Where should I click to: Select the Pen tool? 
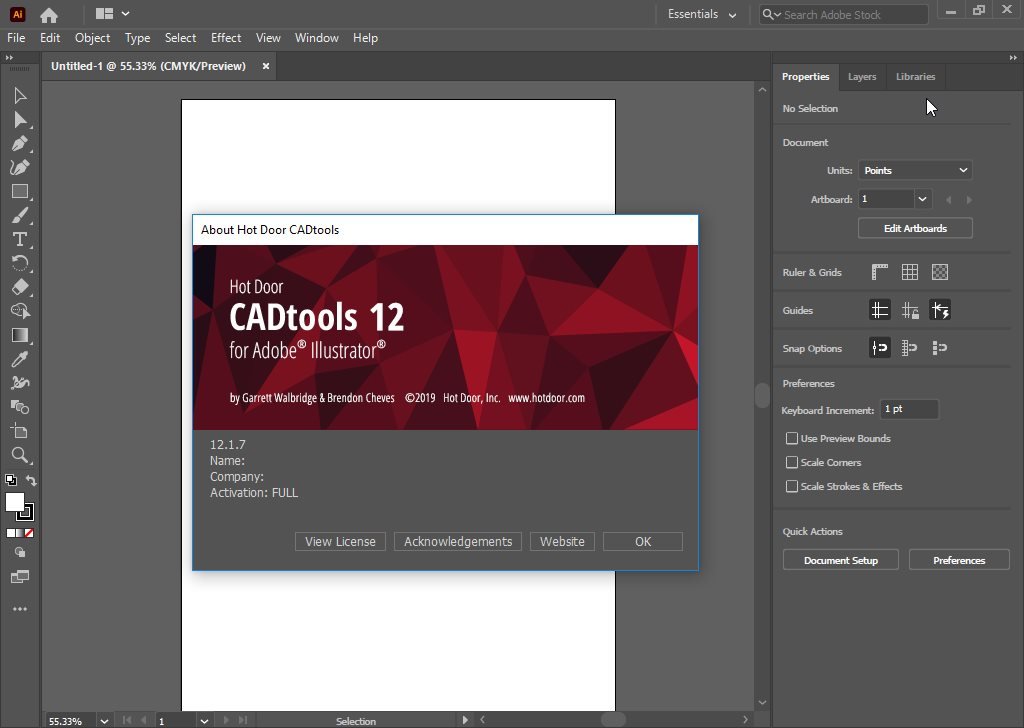tap(20, 144)
